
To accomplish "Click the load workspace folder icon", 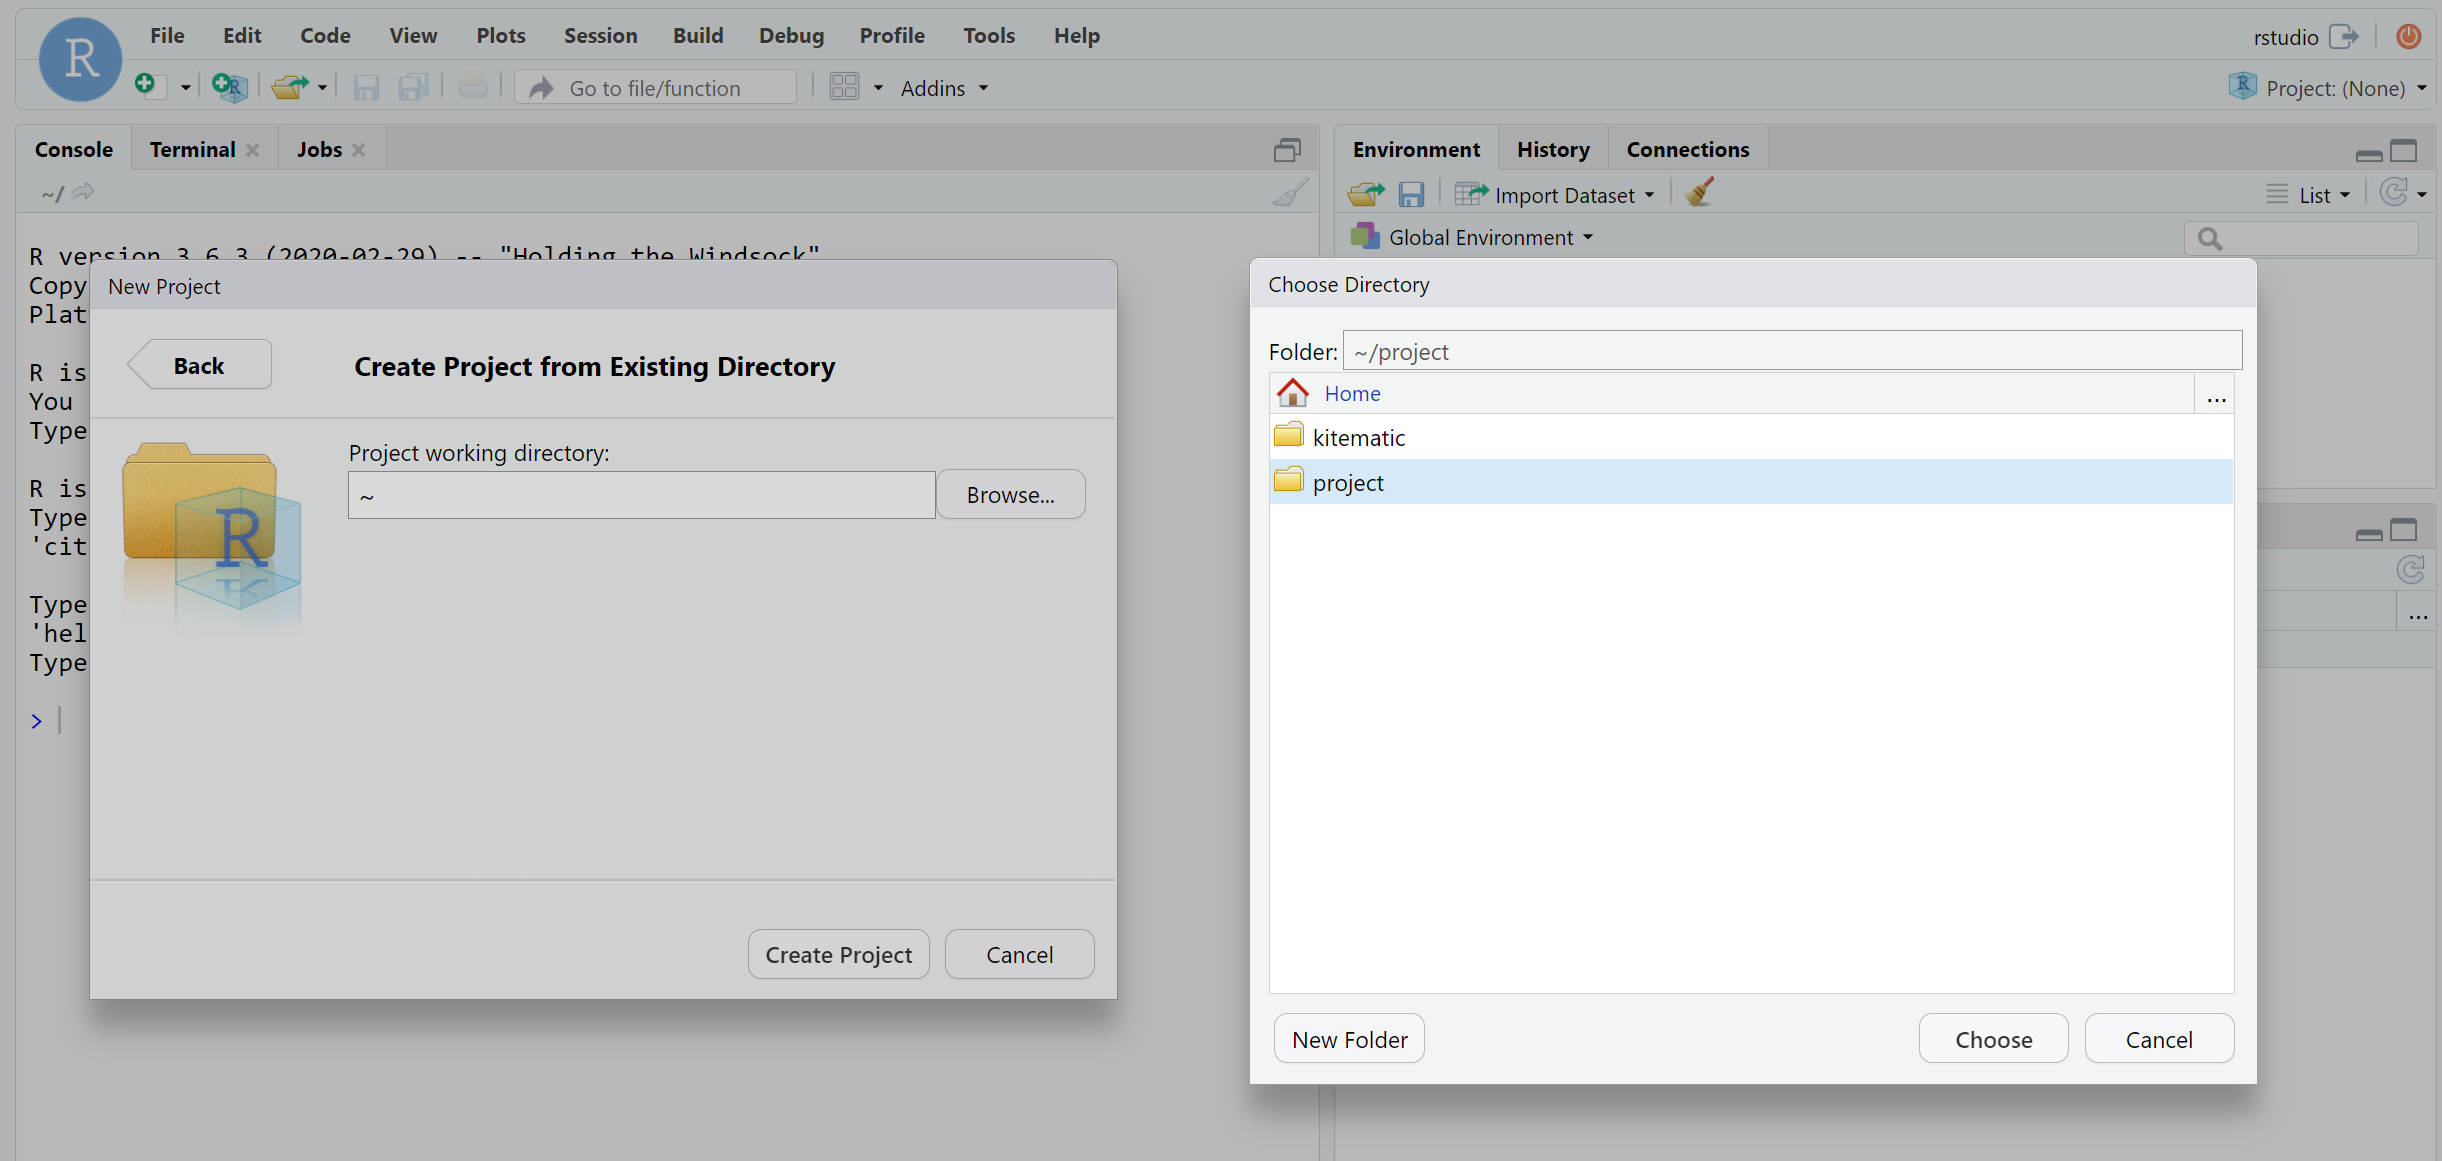I will point(1365,194).
